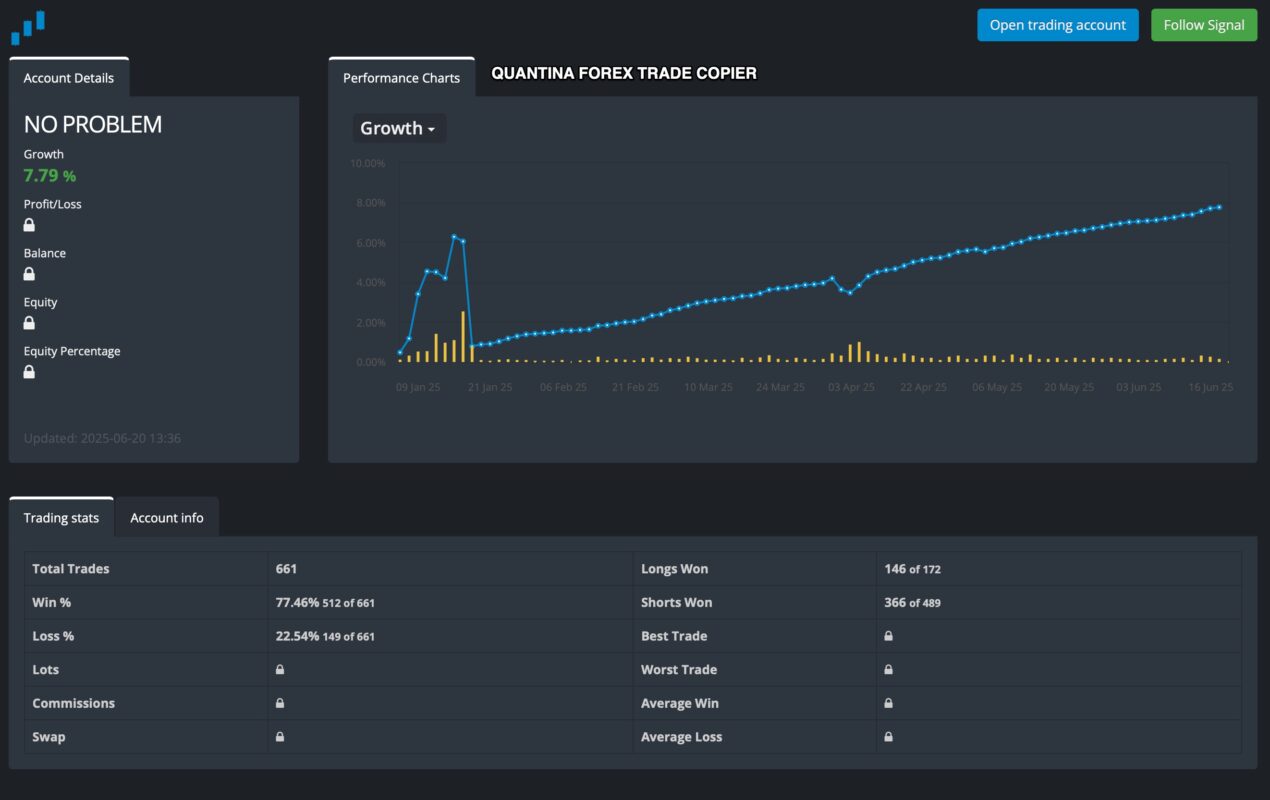Click the Total Trades value 661
This screenshot has width=1270, height=800.
287,569
